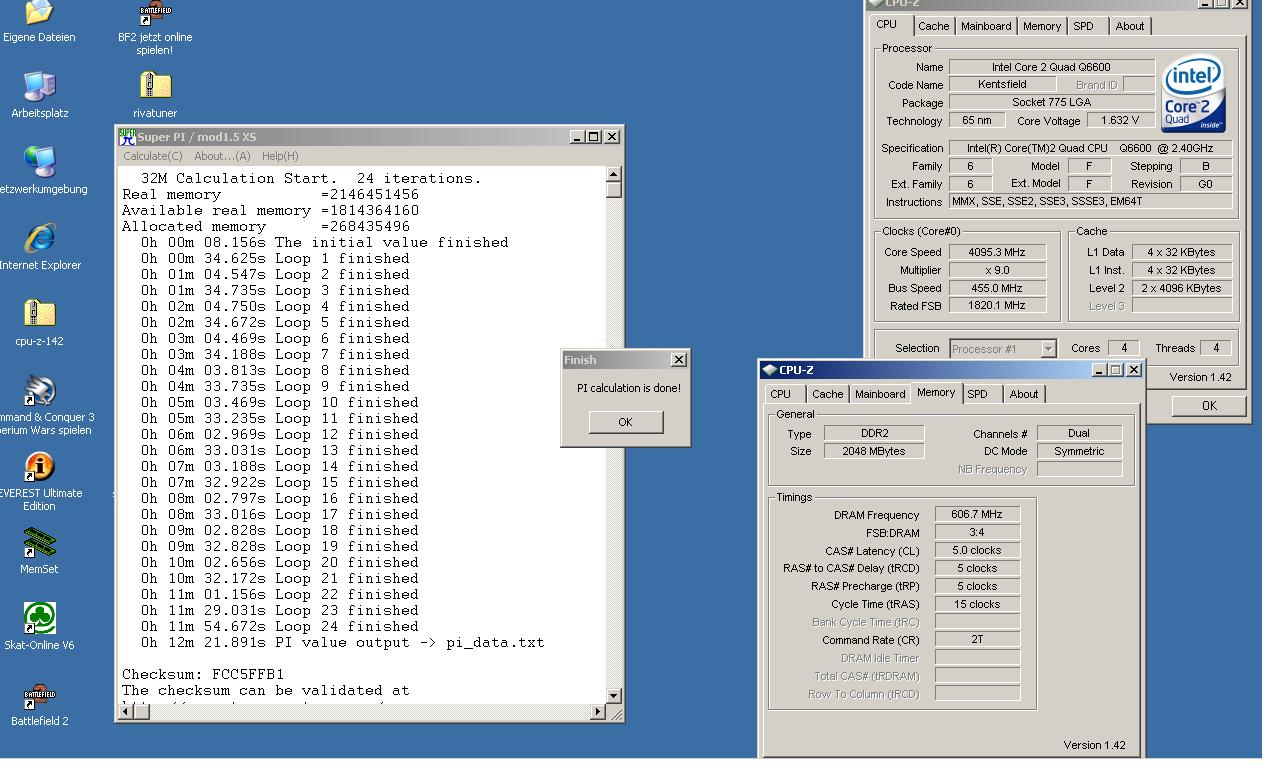Open About tab in back CPU-Z window
This screenshot has width=1280, height=768.
1130,26
